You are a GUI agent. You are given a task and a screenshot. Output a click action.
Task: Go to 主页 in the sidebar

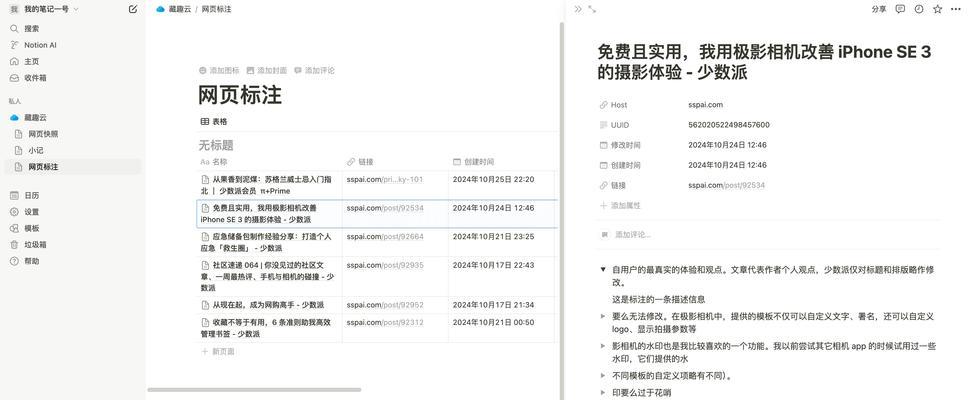click(31, 62)
